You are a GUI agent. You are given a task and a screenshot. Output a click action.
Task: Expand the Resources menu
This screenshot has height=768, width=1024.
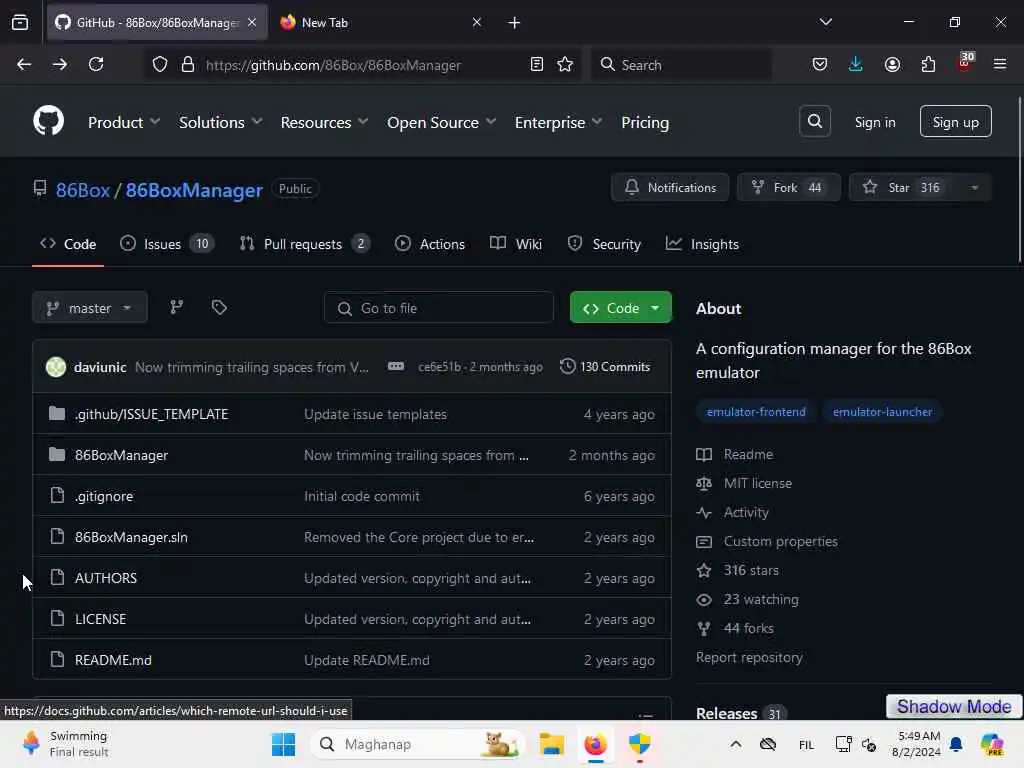pyautogui.click(x=325, y=122)
